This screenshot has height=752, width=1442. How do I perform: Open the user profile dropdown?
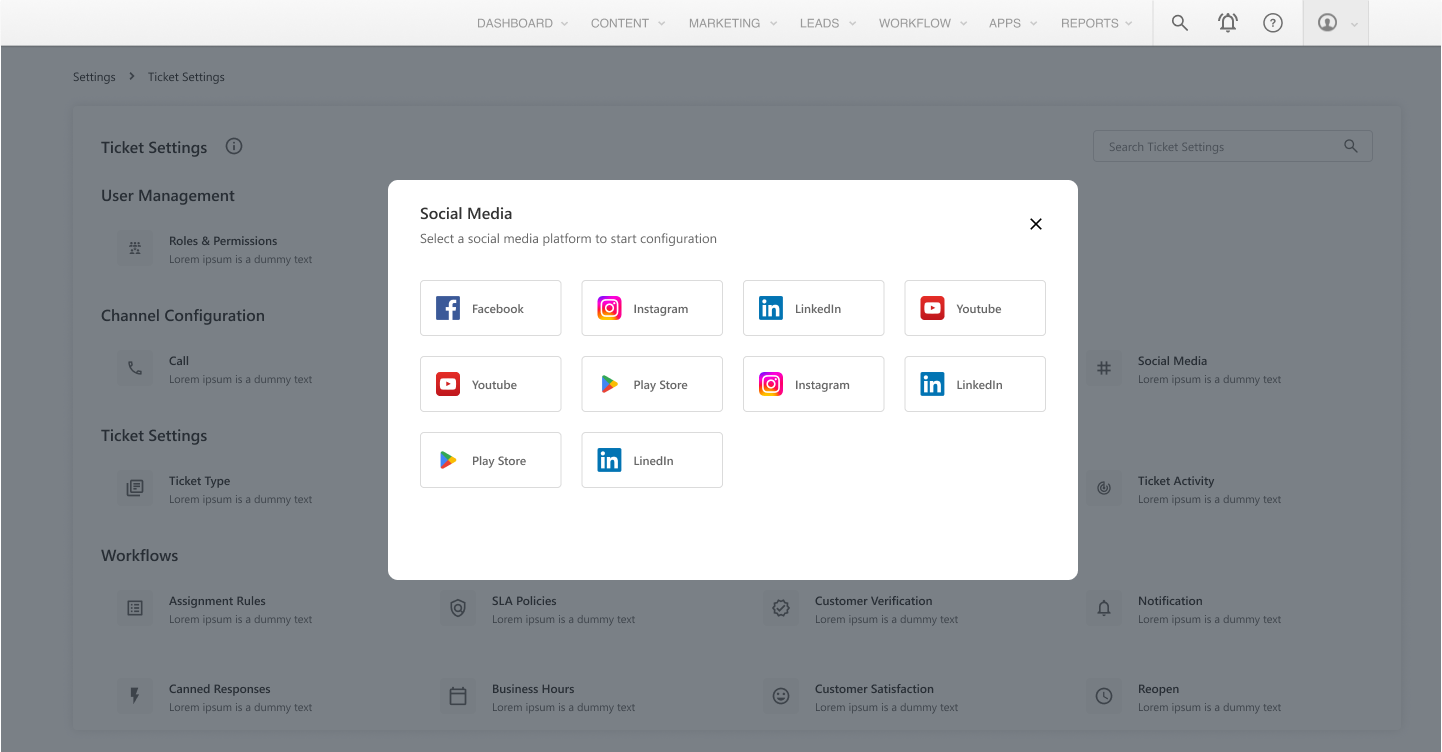tap(1335, 23)
